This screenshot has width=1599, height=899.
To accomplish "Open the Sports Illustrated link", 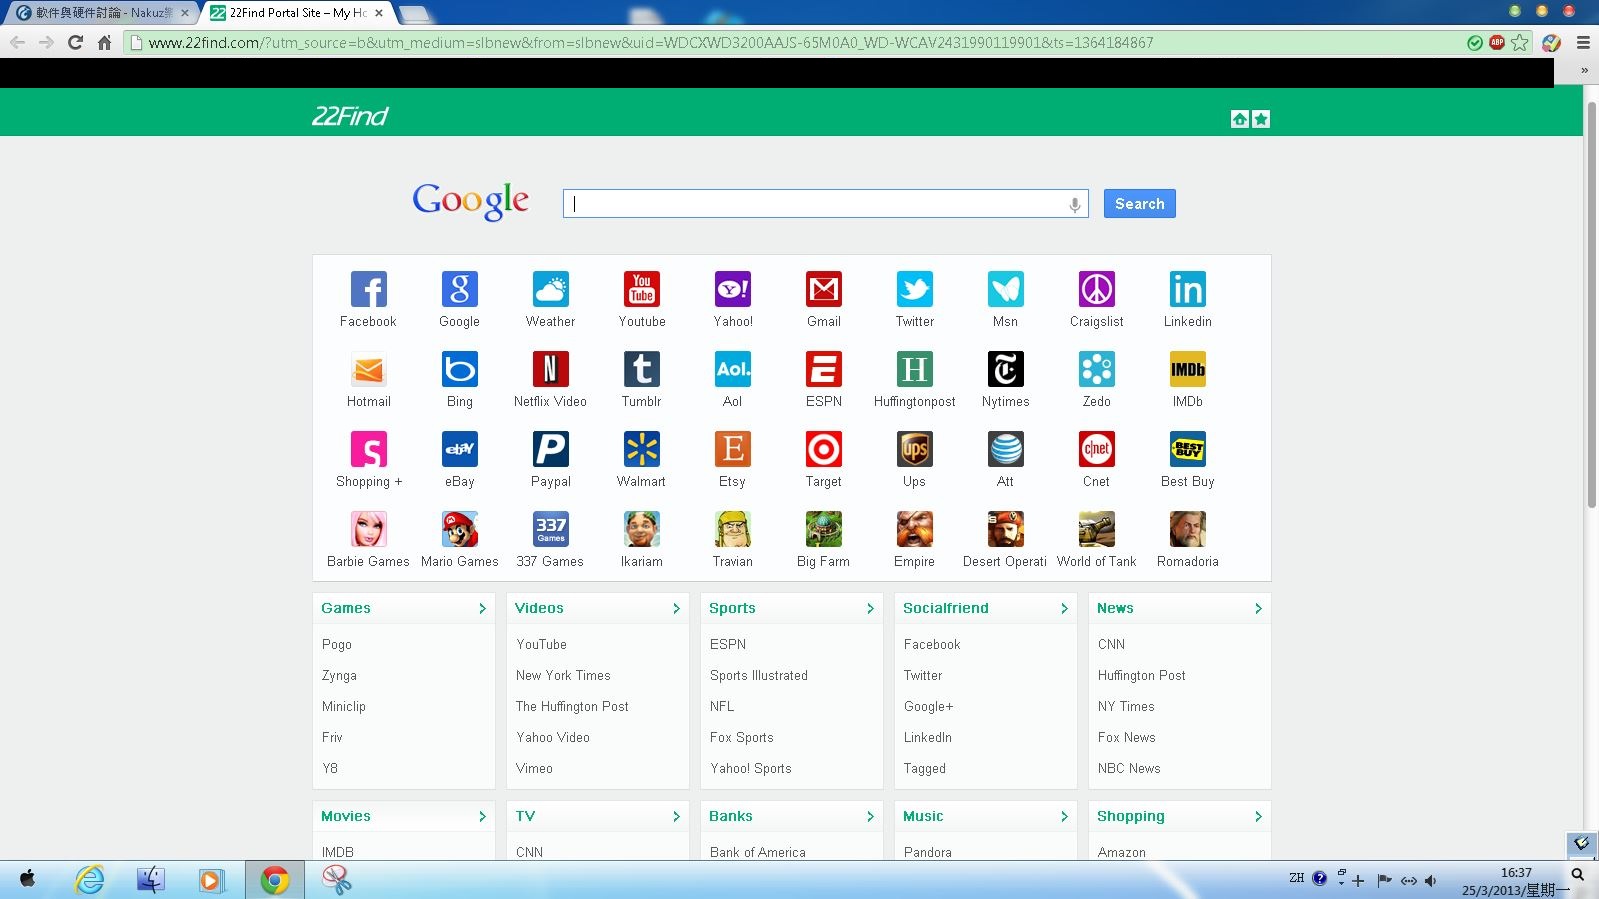I will pos(759,676).
